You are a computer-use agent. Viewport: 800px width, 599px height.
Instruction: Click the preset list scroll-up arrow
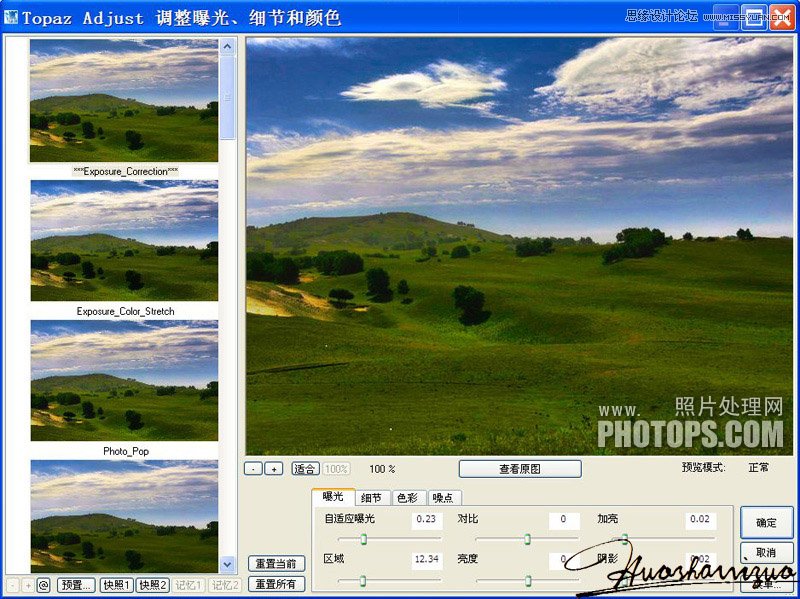pyautogui.click(x=228, y=47)
